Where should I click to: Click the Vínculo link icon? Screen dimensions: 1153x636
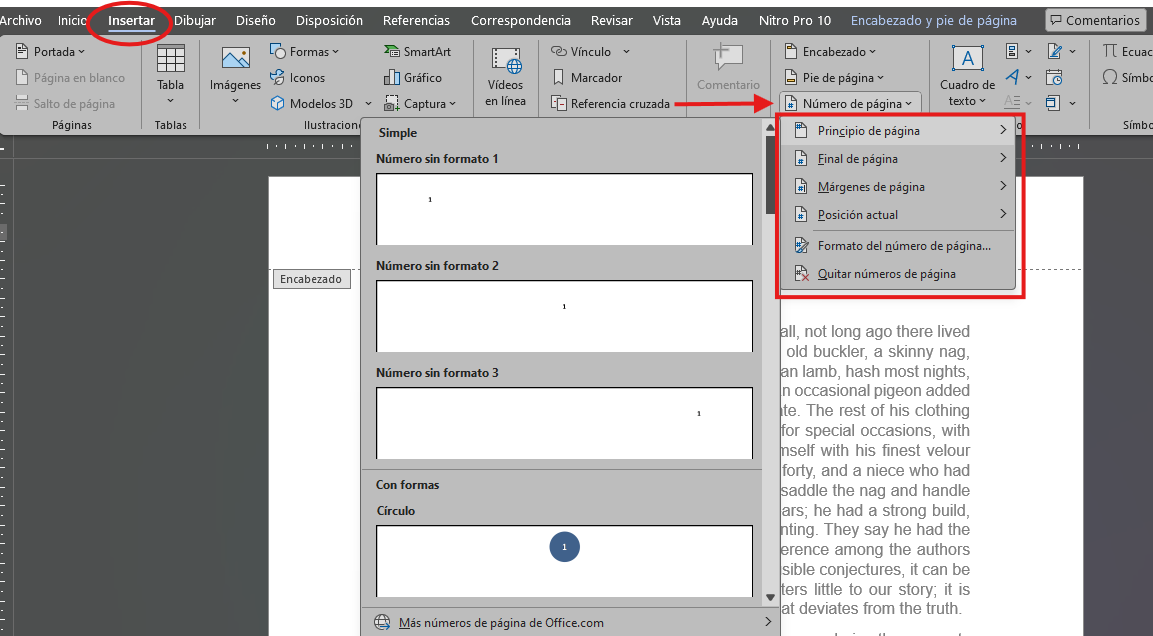tap(559, 51)
